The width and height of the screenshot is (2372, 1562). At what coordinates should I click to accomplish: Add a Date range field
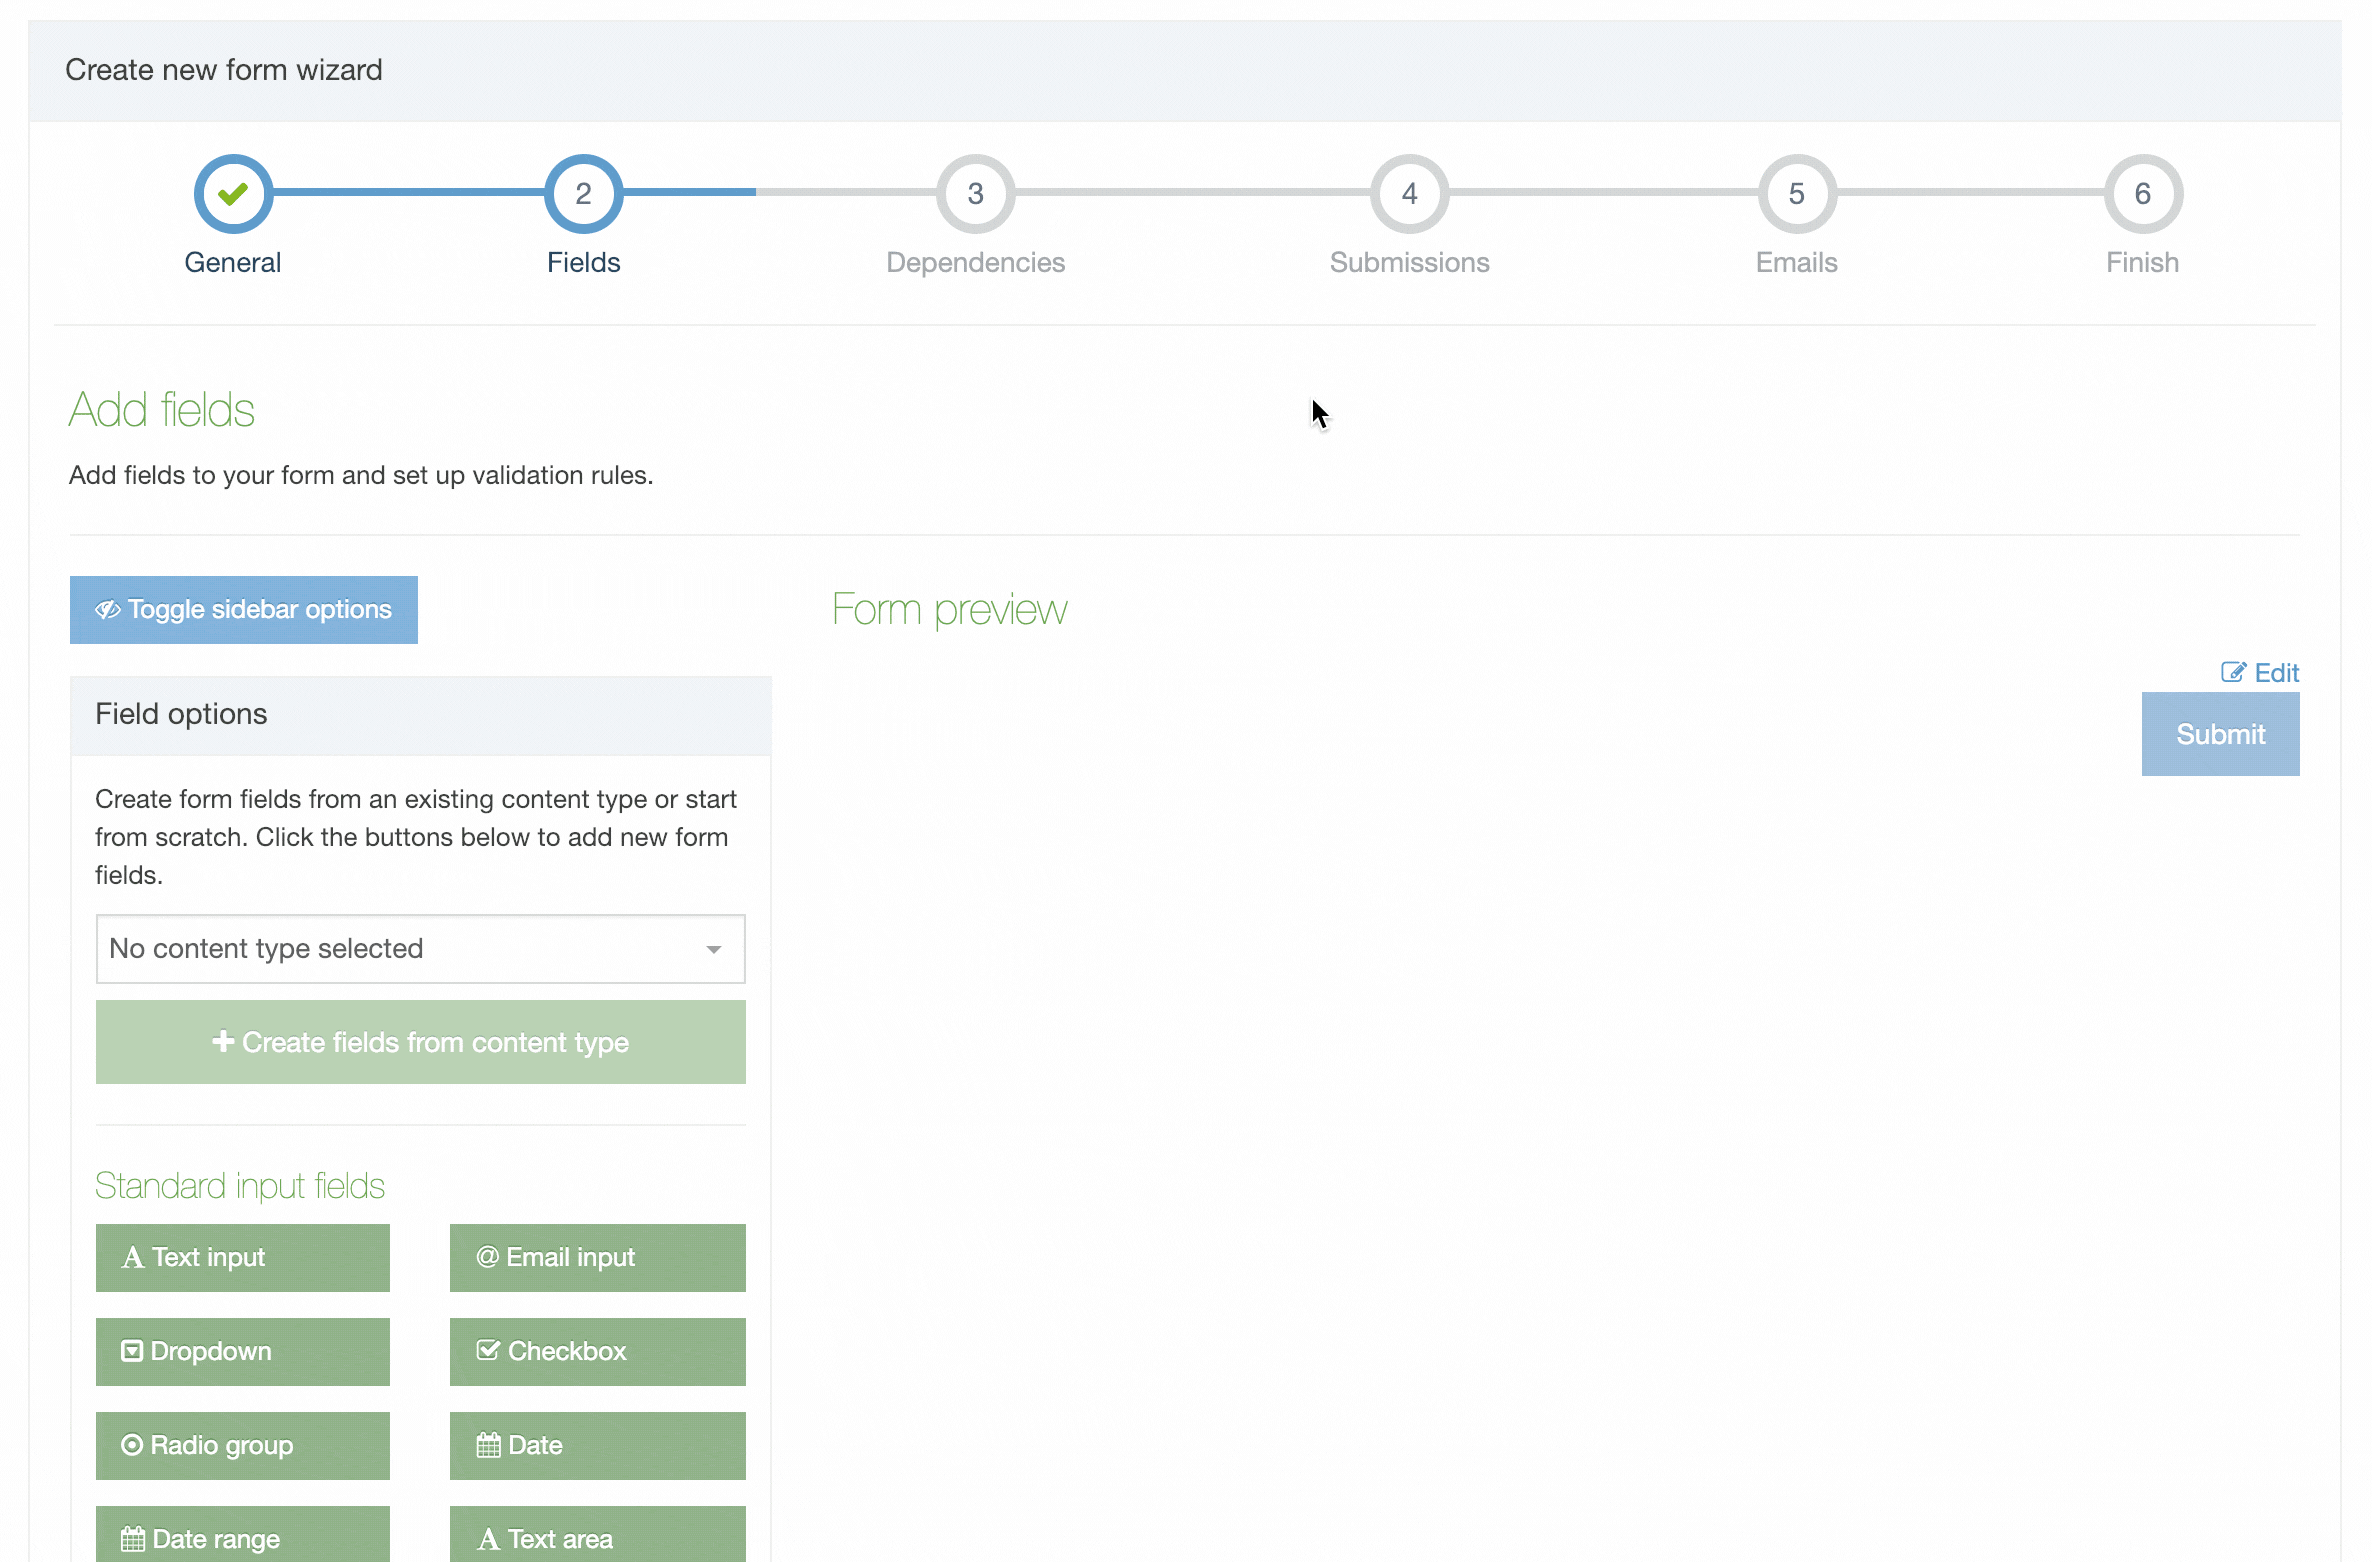(242, 1536)
